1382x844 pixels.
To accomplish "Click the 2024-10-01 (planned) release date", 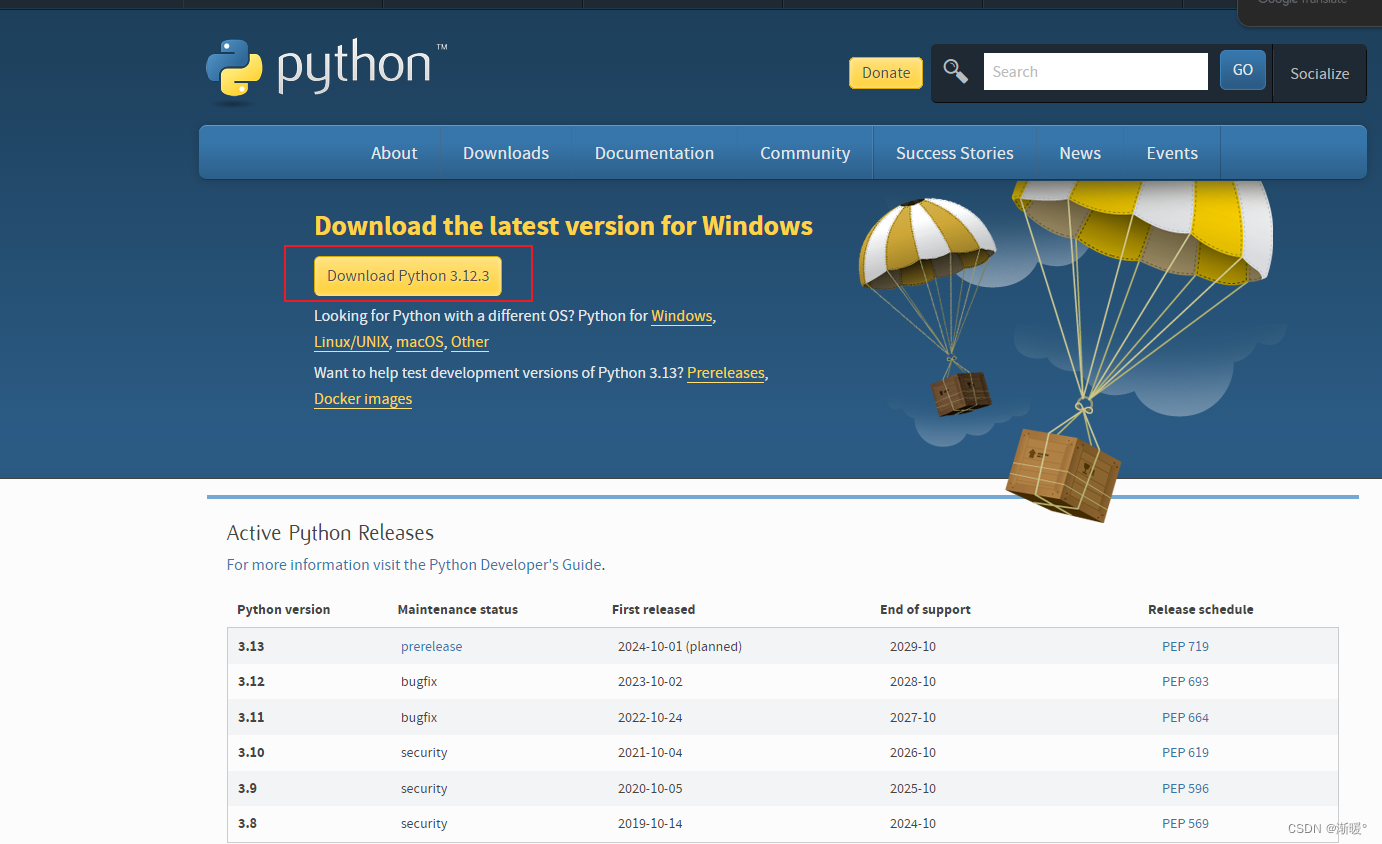I will (x=680, y=647).
